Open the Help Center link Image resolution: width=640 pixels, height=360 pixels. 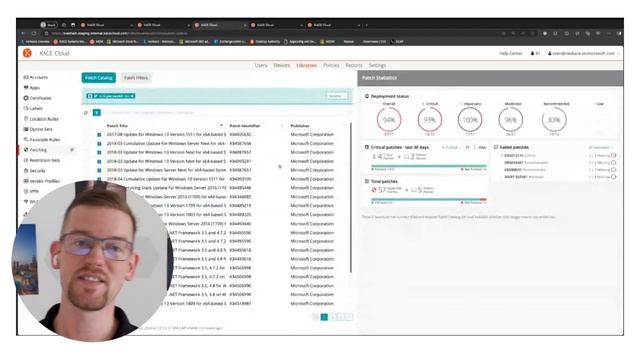tap(510, 53)
